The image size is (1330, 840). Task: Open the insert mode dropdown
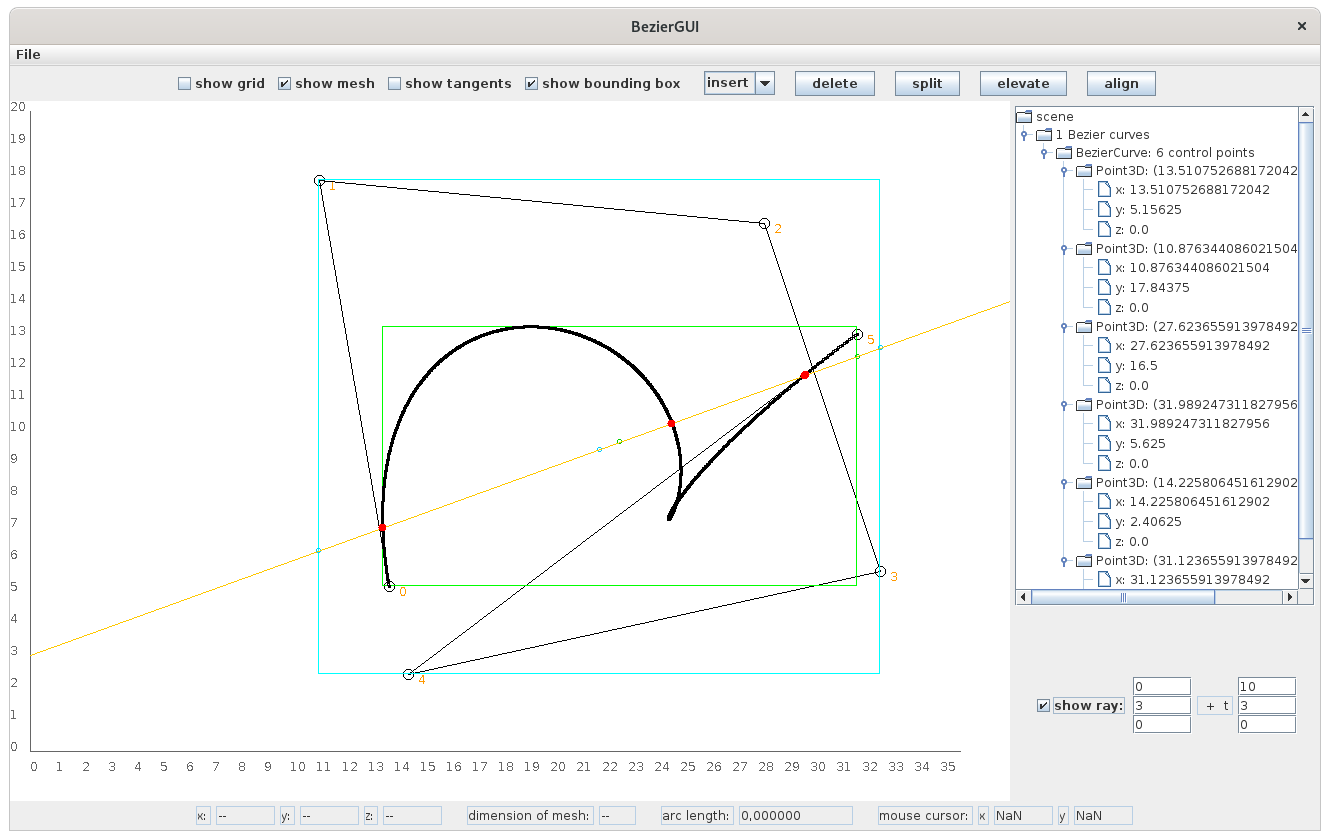[765, 83]
